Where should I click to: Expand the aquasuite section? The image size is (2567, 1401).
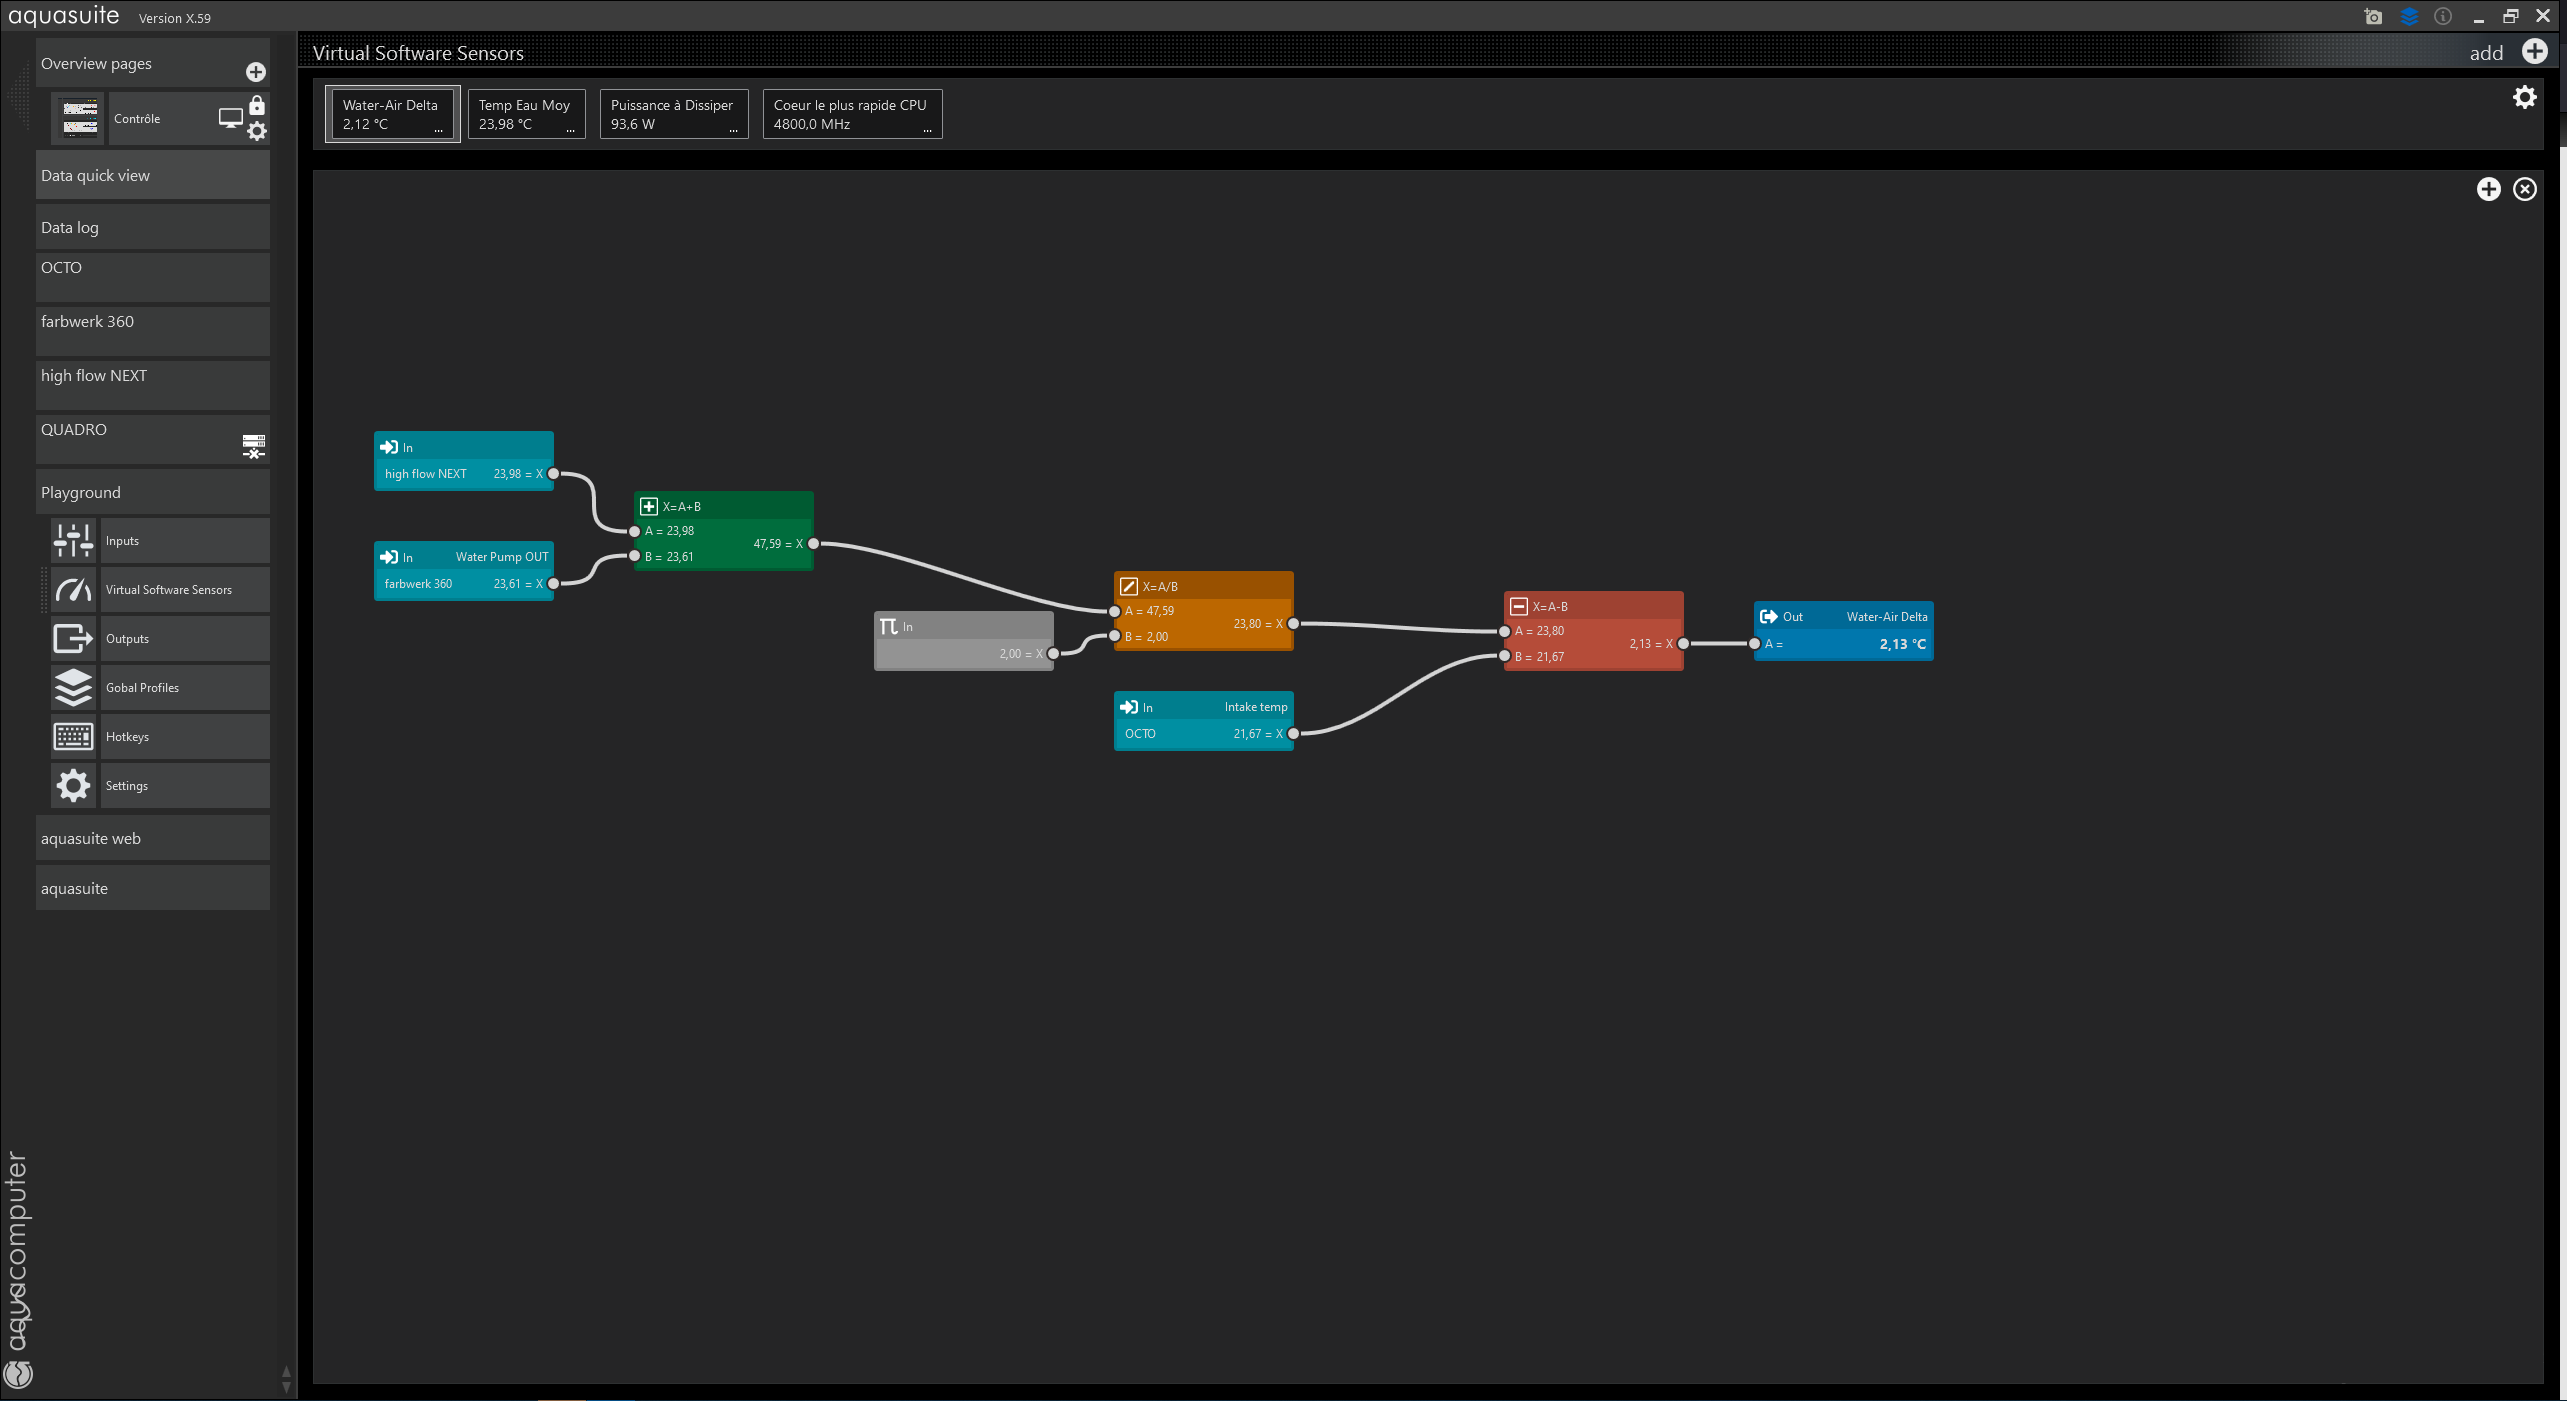(152, 888)
